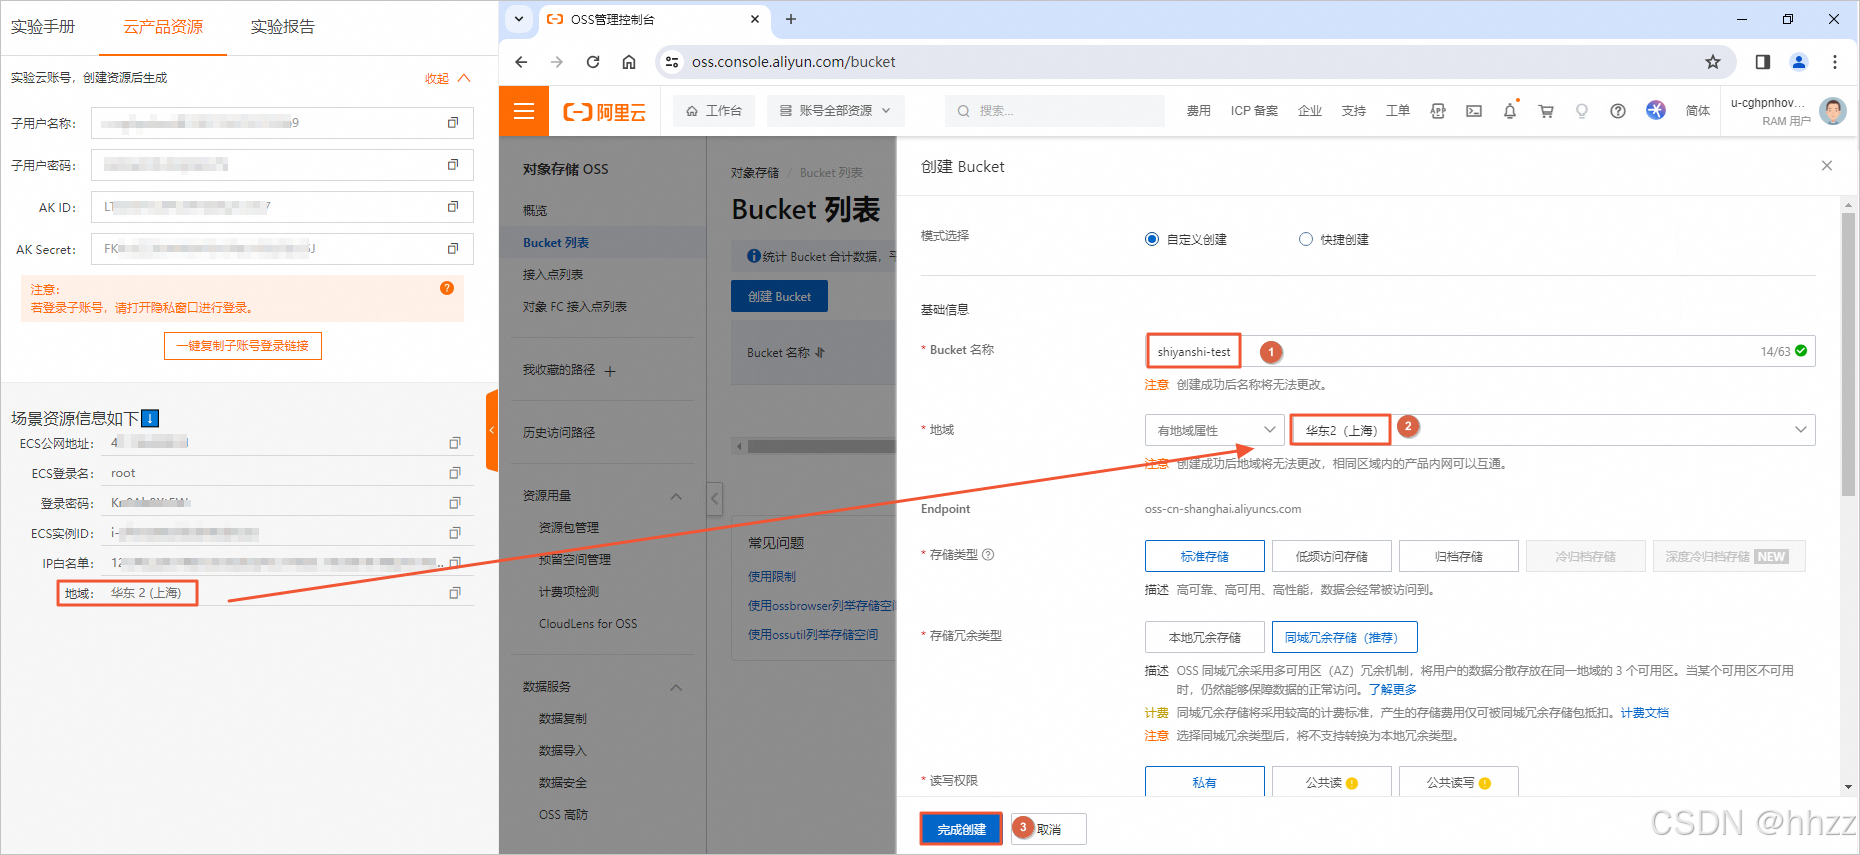Viewport: 1860px width, 855px height.
Task: Open the help question mark icon
Action: point(1618,111)
